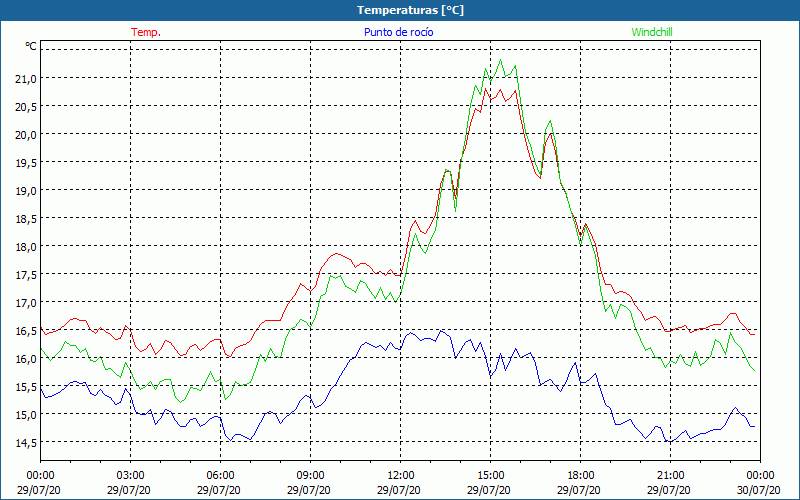Click the 12:00 time axis label
The image size is (800, 500).
tap(401, 476)
